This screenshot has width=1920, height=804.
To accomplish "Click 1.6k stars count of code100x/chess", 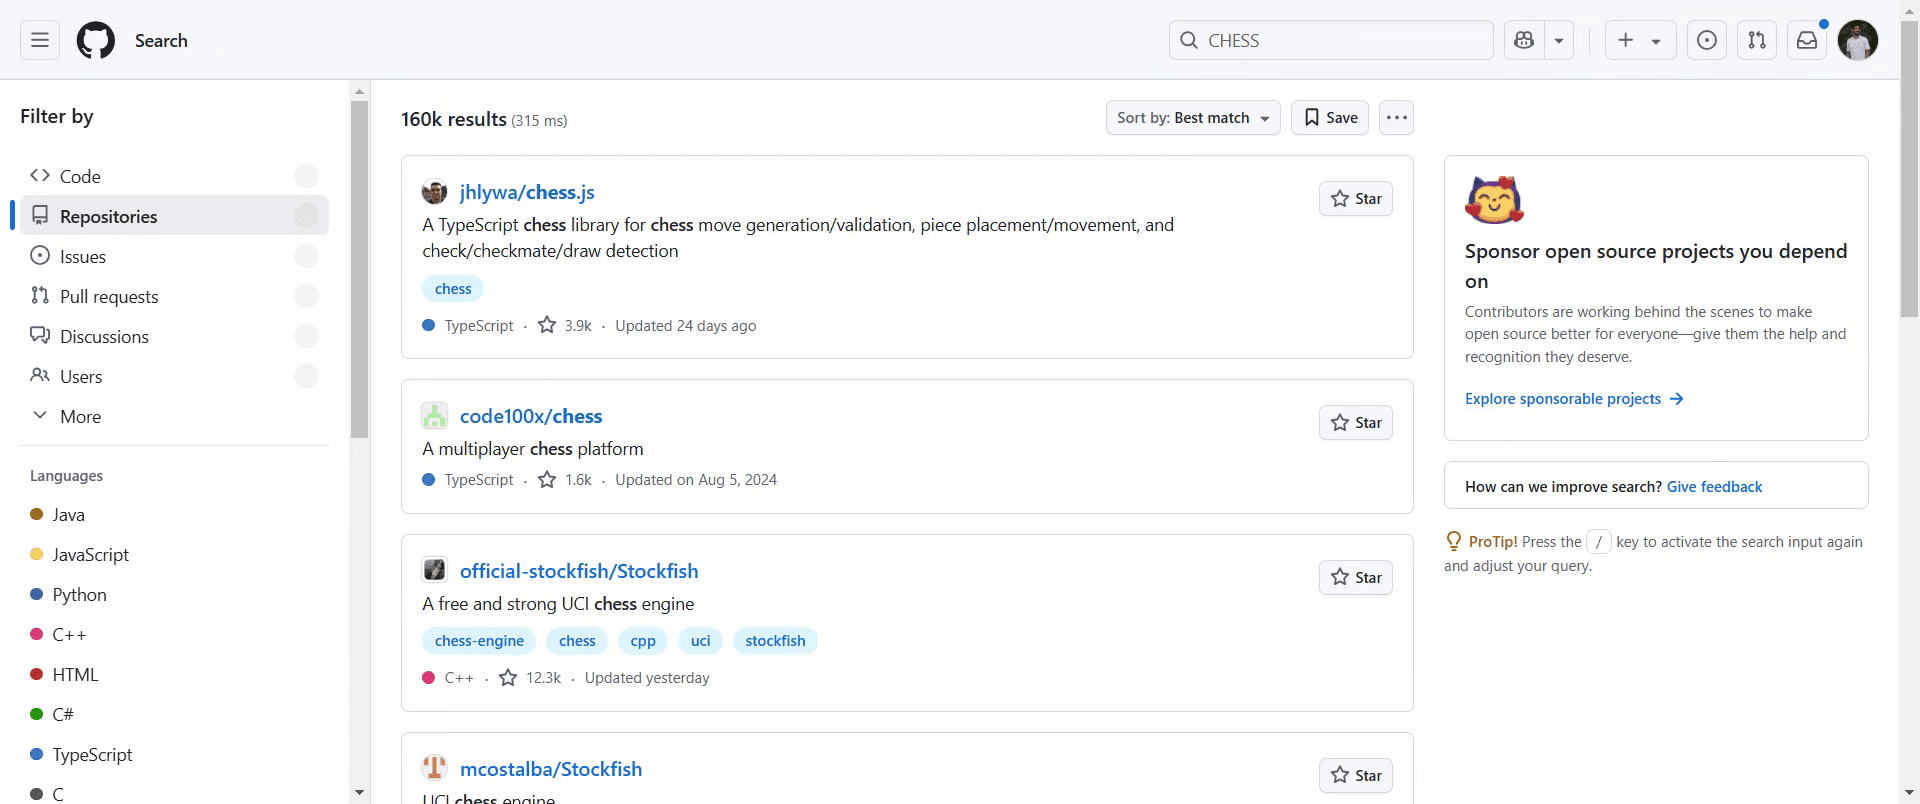I will click(565, 480).
